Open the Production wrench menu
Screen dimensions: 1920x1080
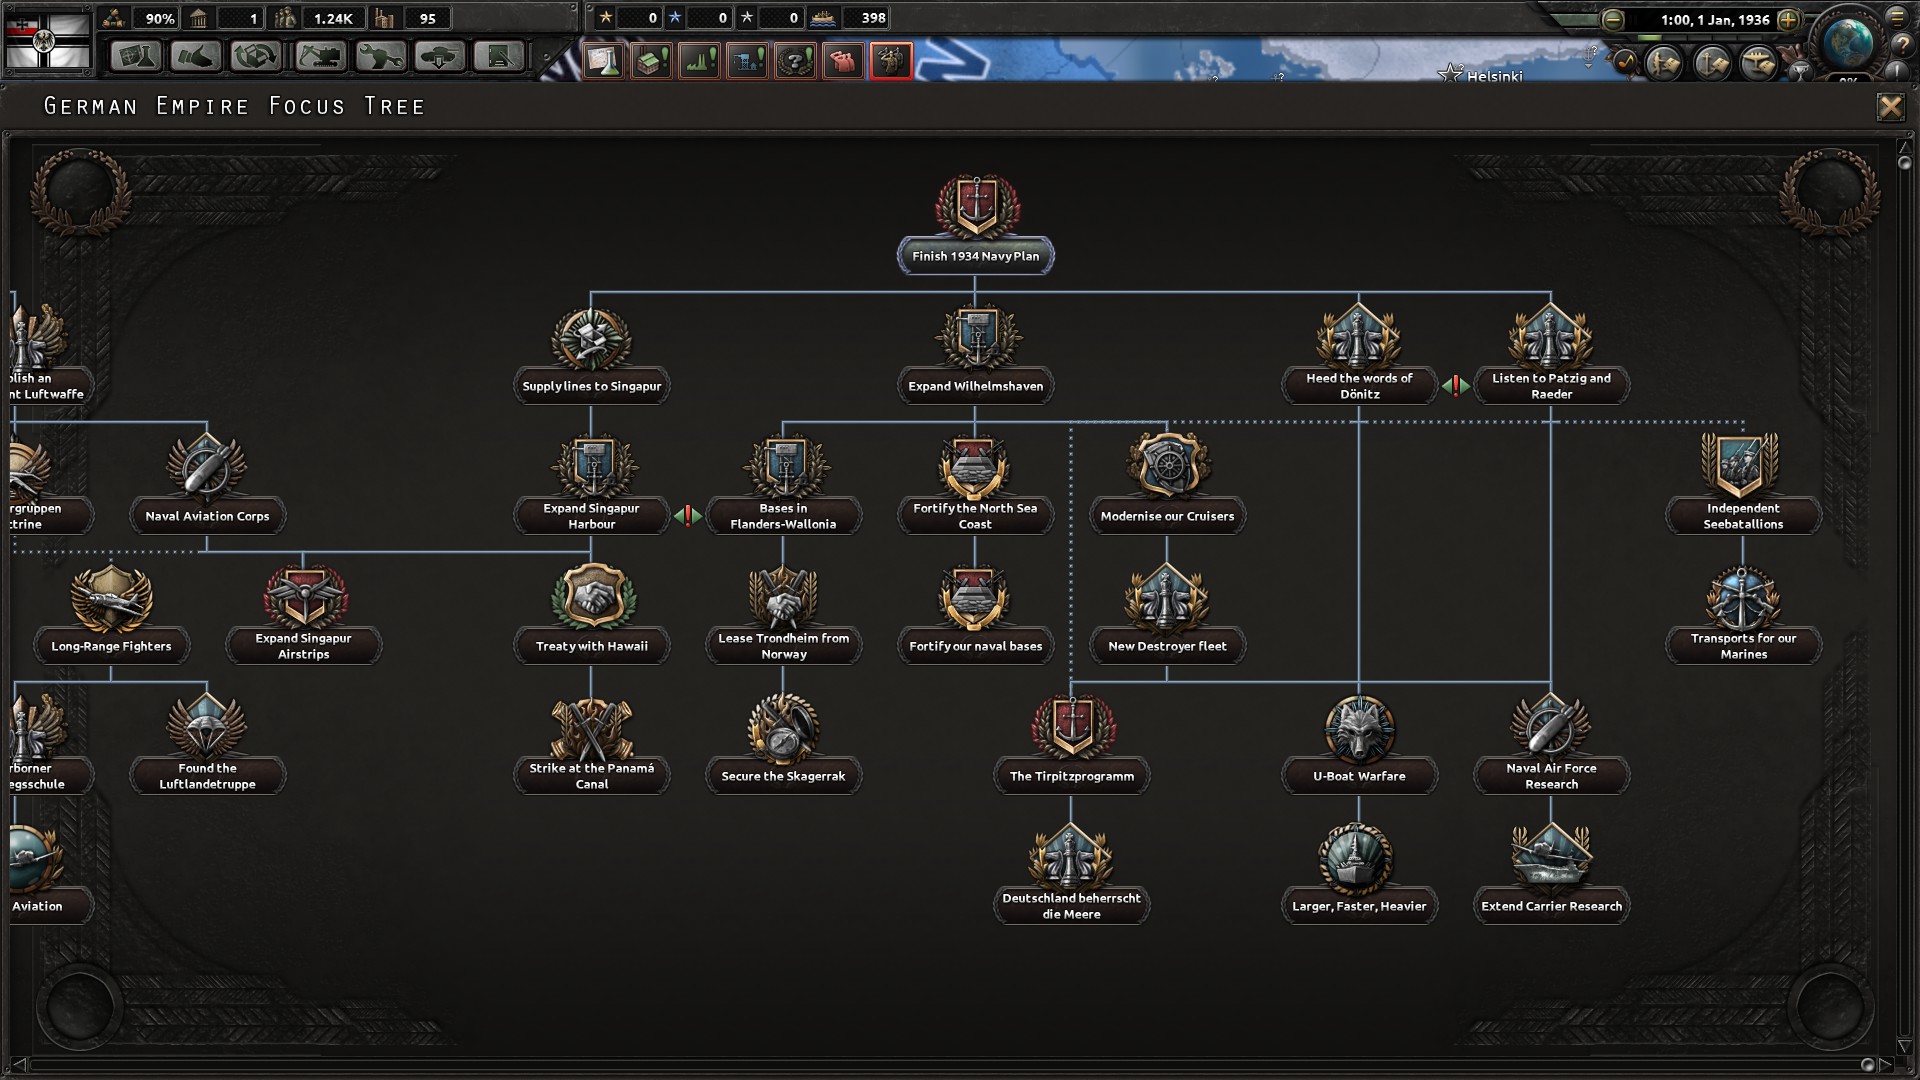coord(380,56)
